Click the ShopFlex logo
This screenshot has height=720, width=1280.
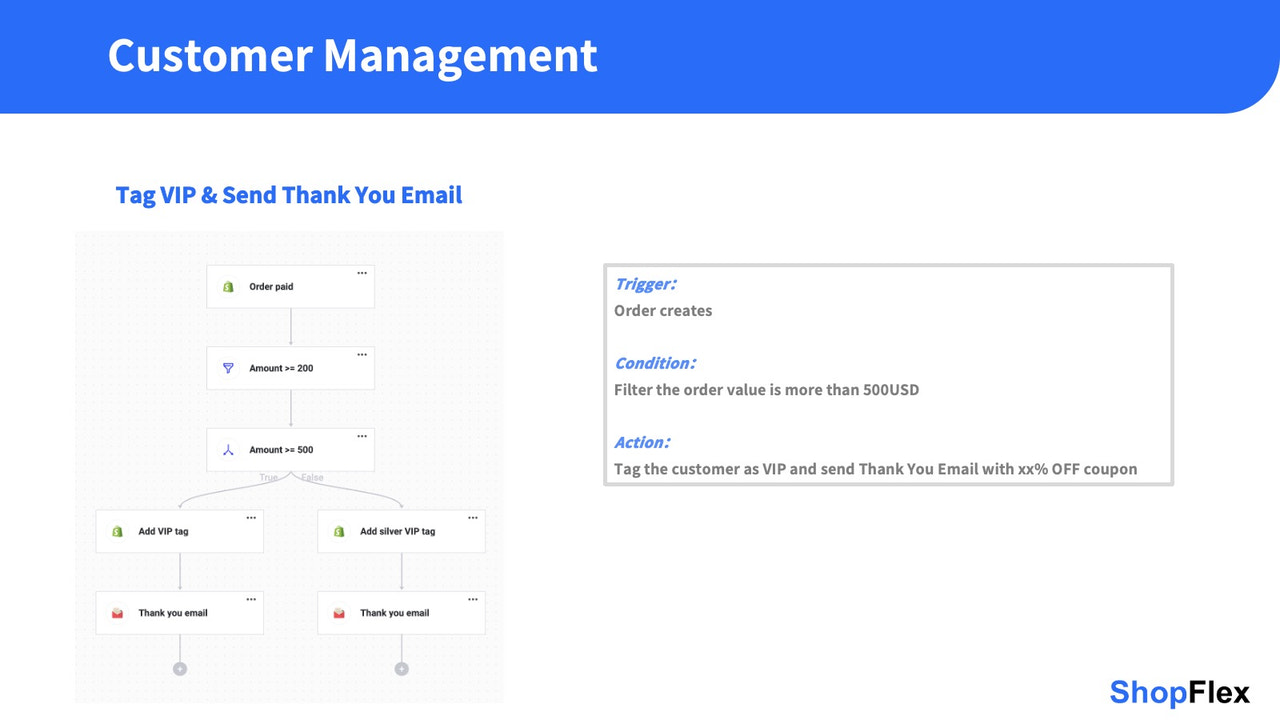1178,692
